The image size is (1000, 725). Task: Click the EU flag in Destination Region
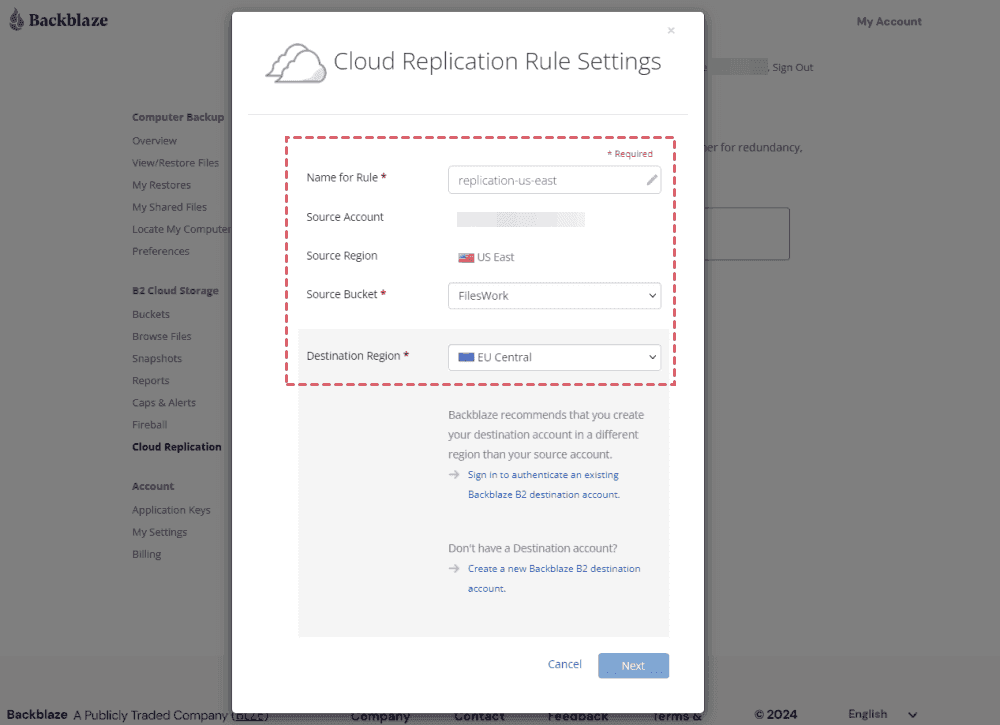click(x=466, y=357)
